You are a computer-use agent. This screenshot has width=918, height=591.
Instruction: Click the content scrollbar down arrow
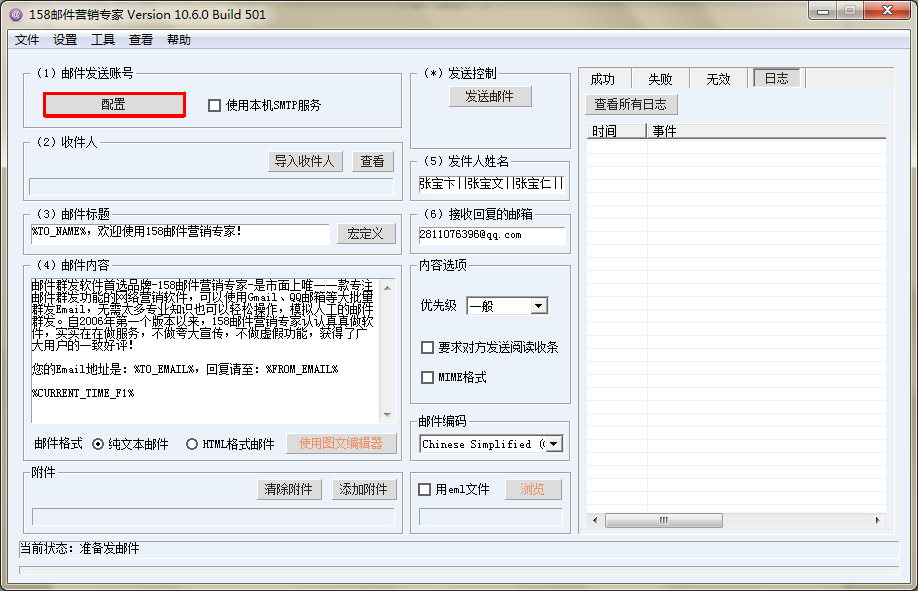(387, 415)
